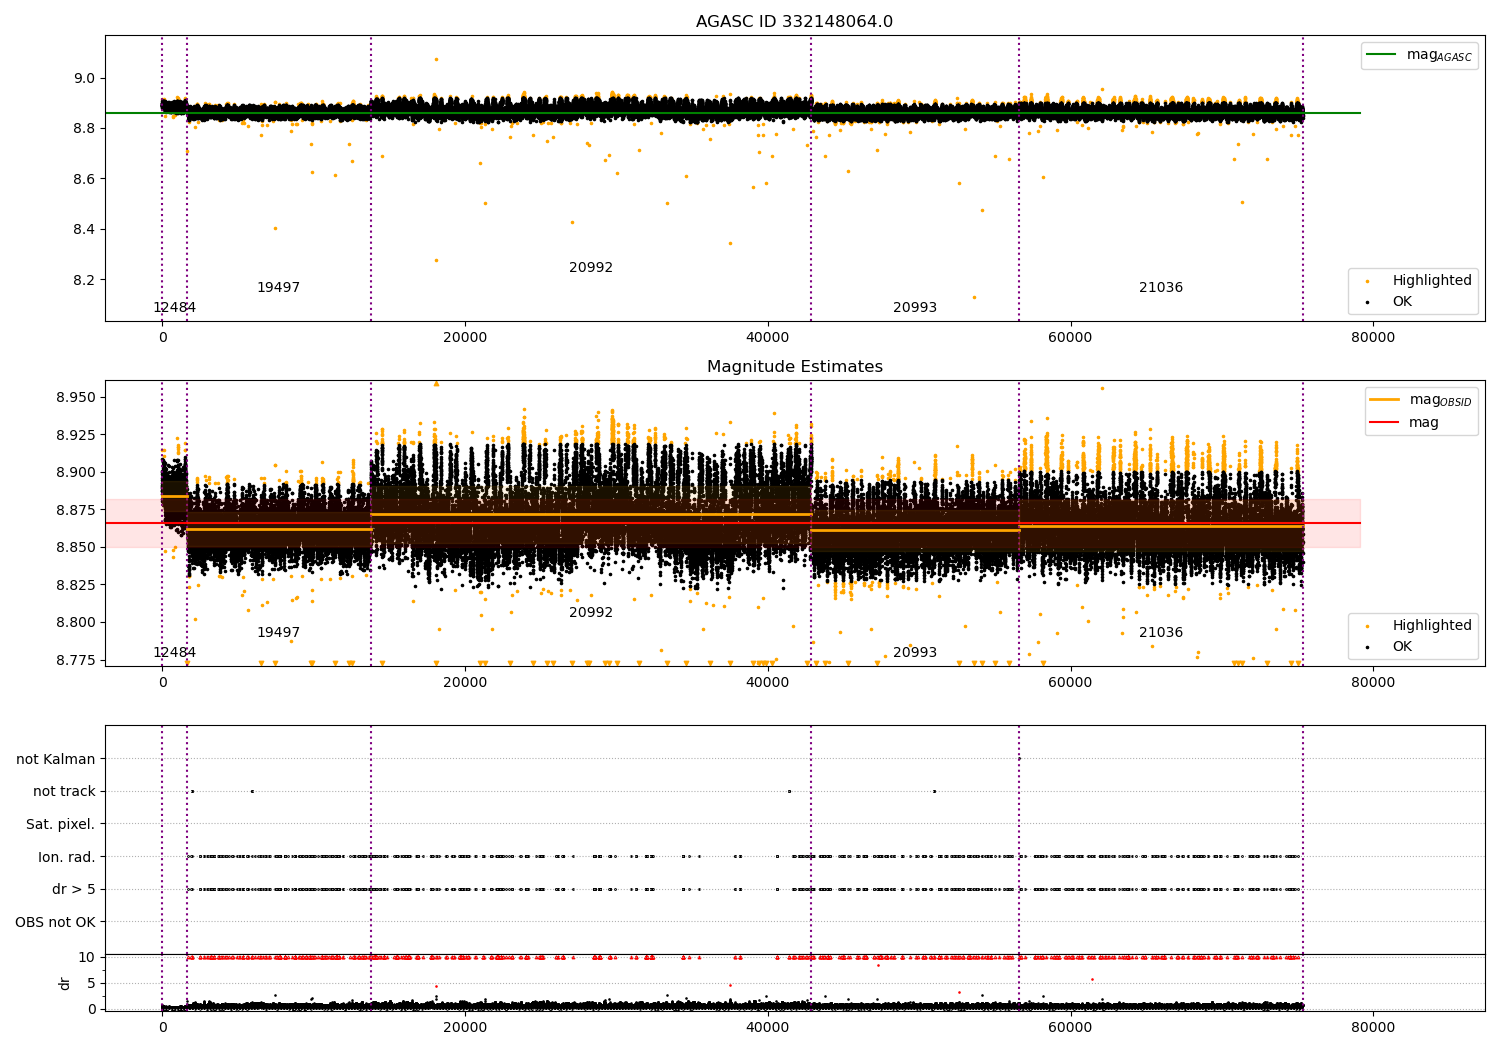
Task: Click the red line swatch in middle legend
Action: [1384, 423]
